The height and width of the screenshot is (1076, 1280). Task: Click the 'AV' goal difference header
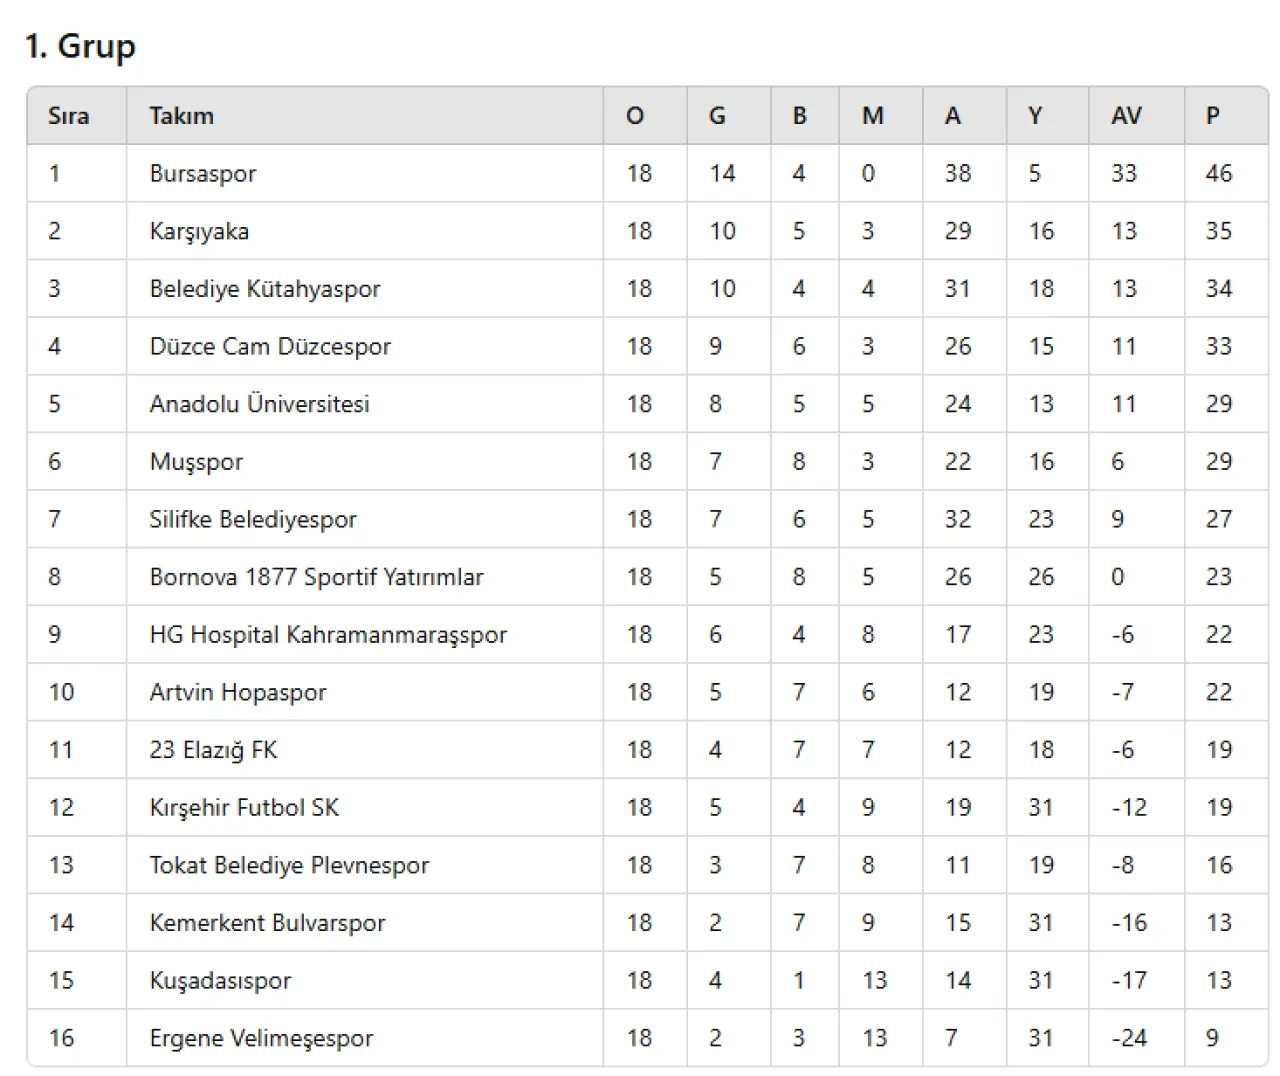click(1126, 116)
